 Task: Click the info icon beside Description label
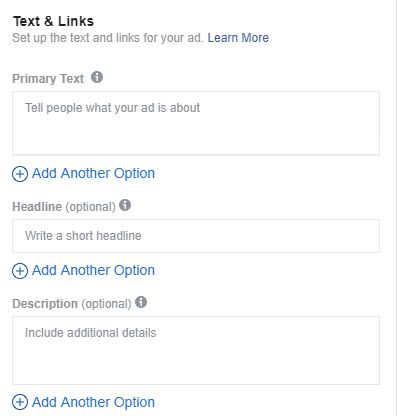tap(141, 302)
